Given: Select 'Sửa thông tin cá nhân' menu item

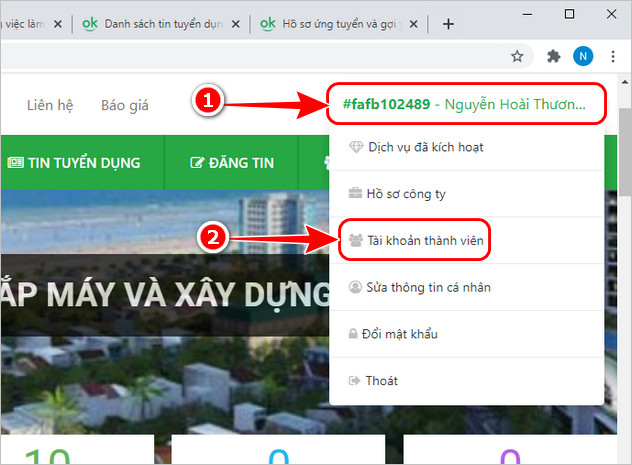Looking at the screenshot, I should coord(466,287).
